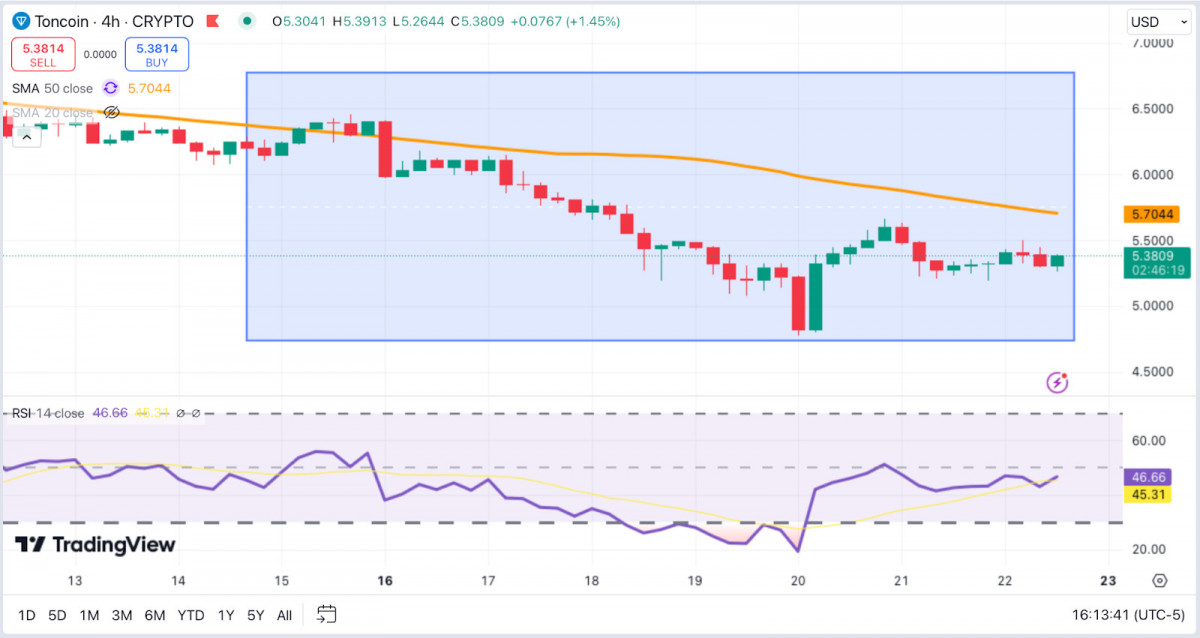Click the orange 5.7044 SMA legend value
This screenshot has width=1200, height=638.
(x=149, y=88)
